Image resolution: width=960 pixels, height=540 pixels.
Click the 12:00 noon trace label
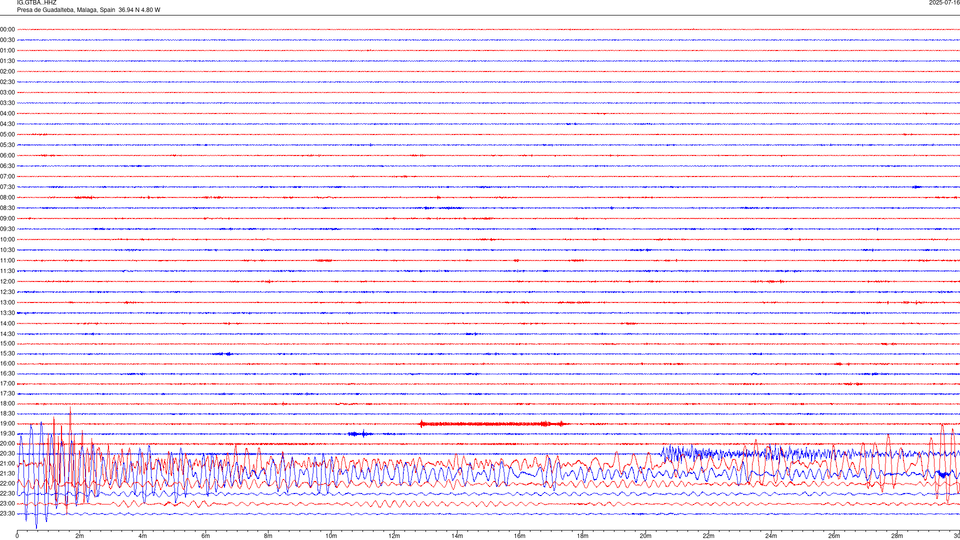(7, 281)
